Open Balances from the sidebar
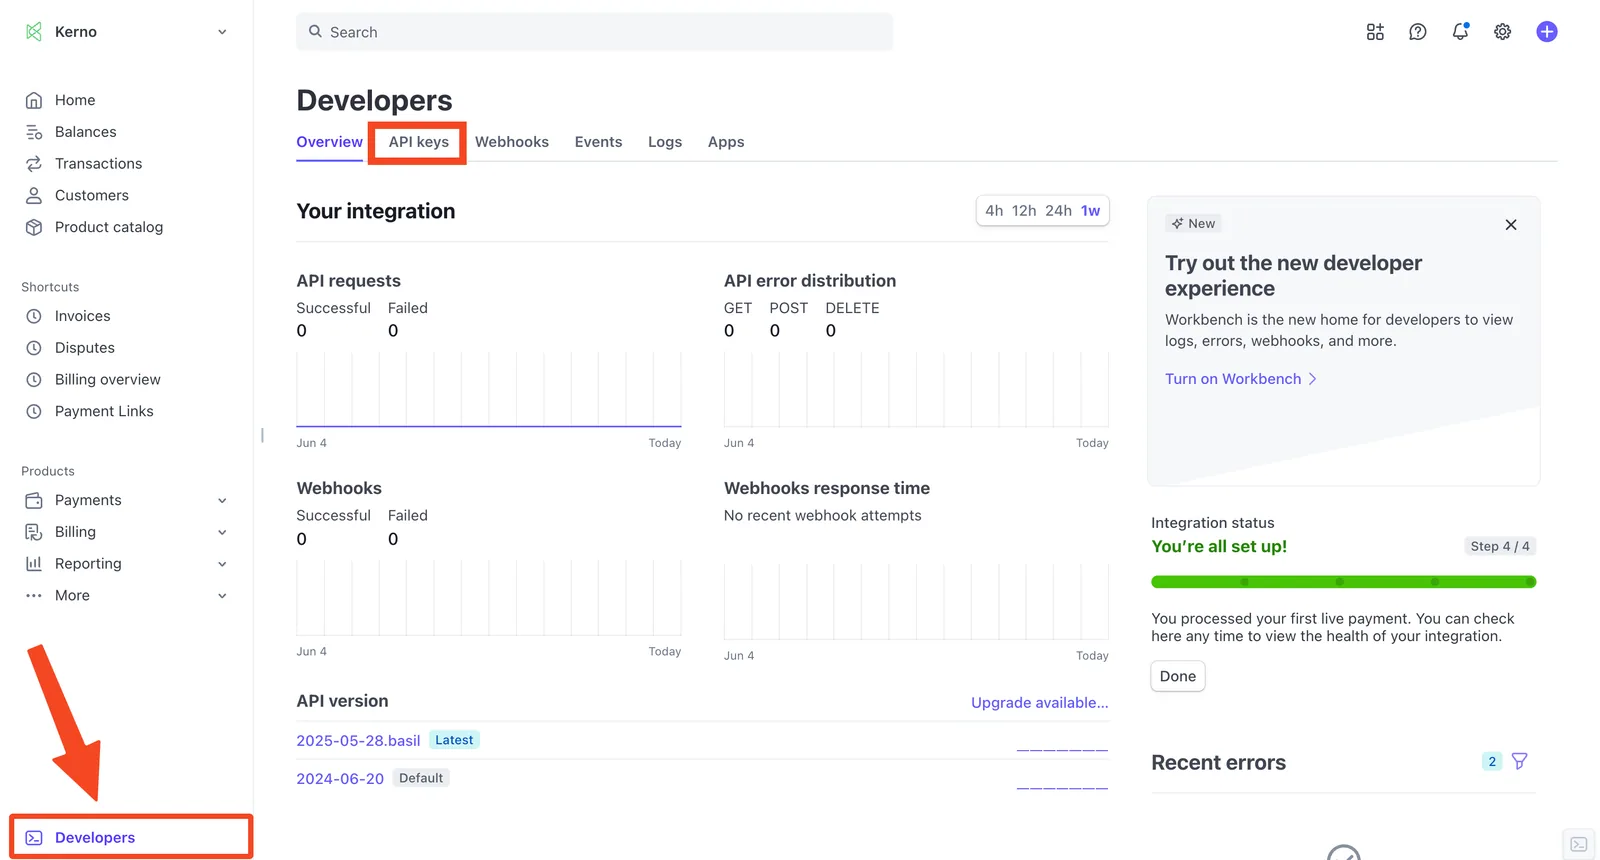This screenshot has width=1600, height=860. pyautogui.click(x=85, y=132)
